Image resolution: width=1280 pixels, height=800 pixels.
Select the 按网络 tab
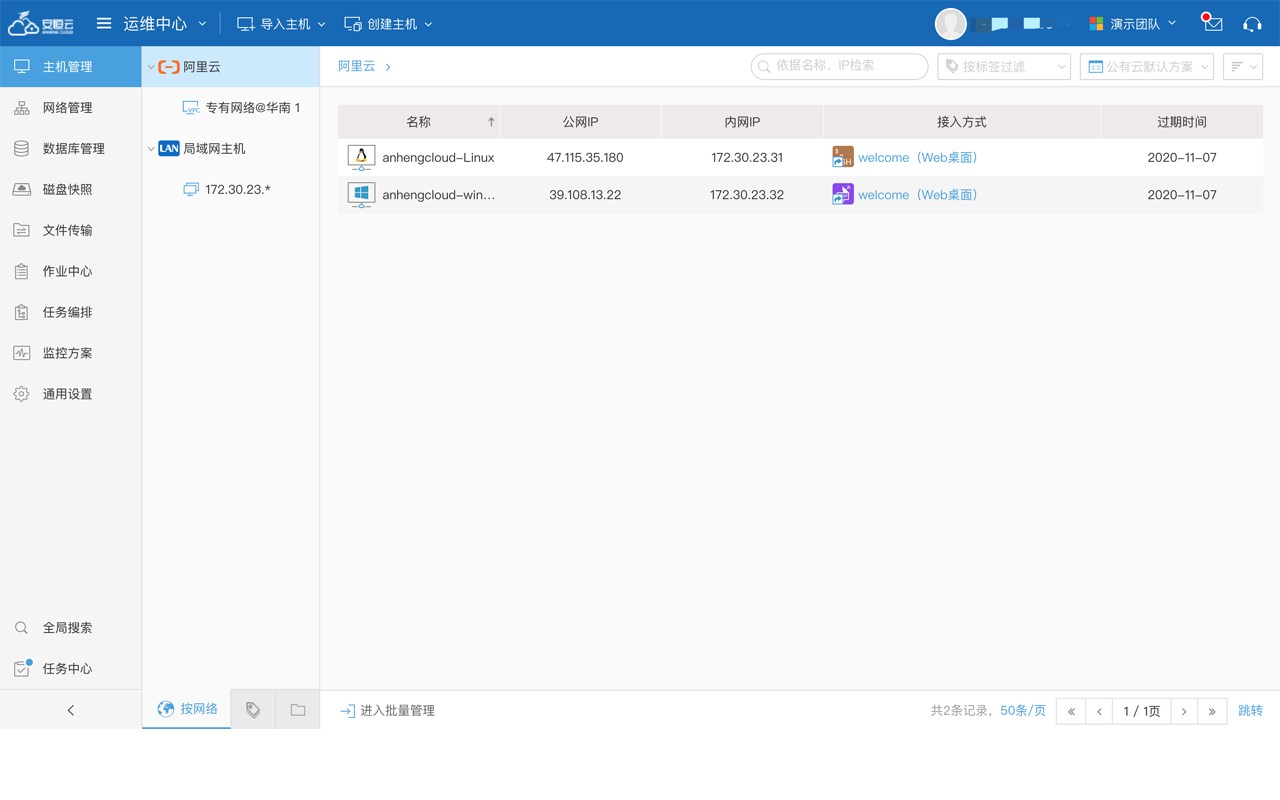pos(187,709)
